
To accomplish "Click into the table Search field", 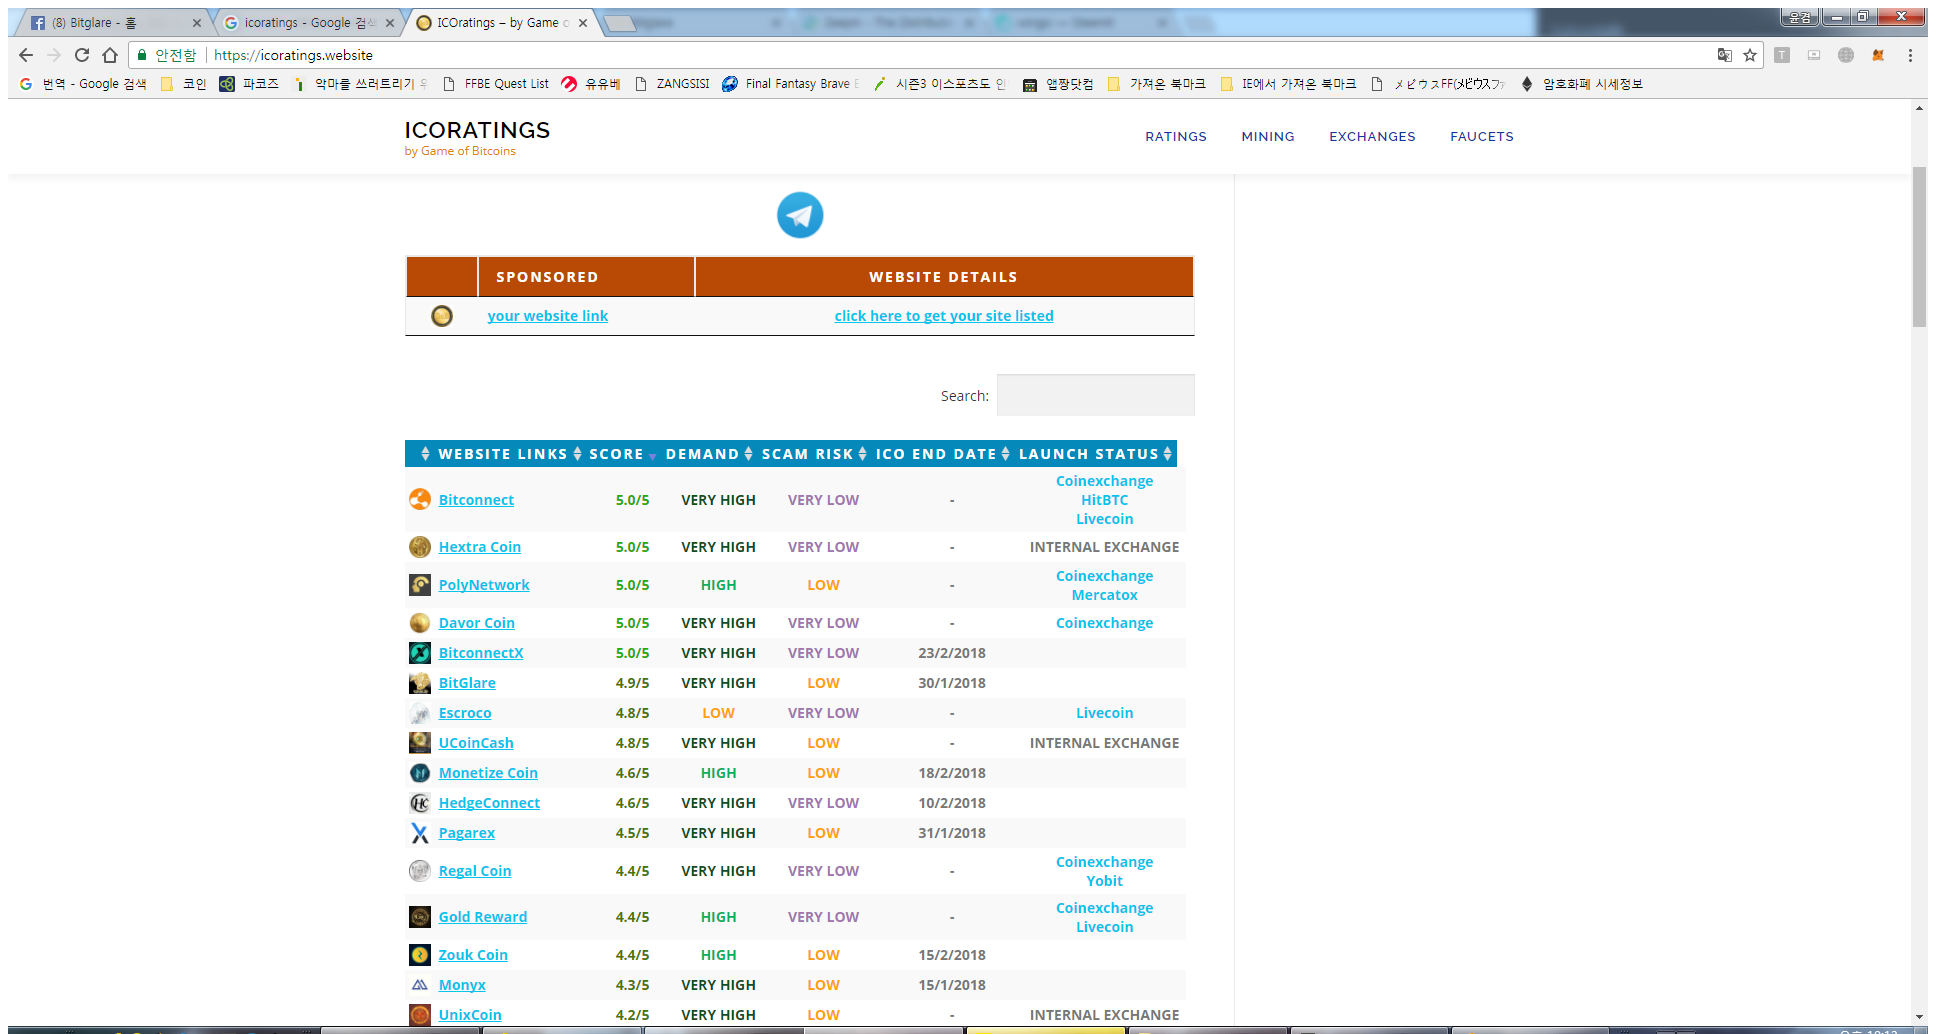I will click(x=1095, y=395).
